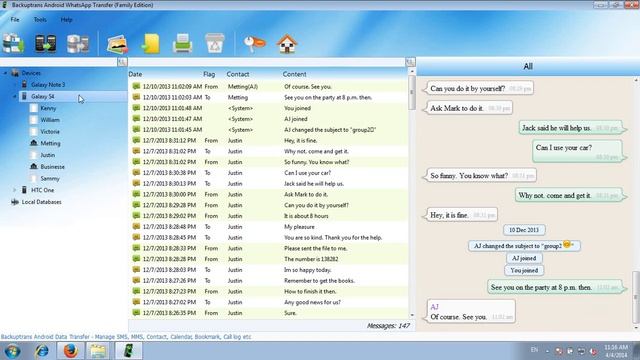The image size is (640, 360).
Task: Select row 'It is about 8 hours'
Action: 269,216
